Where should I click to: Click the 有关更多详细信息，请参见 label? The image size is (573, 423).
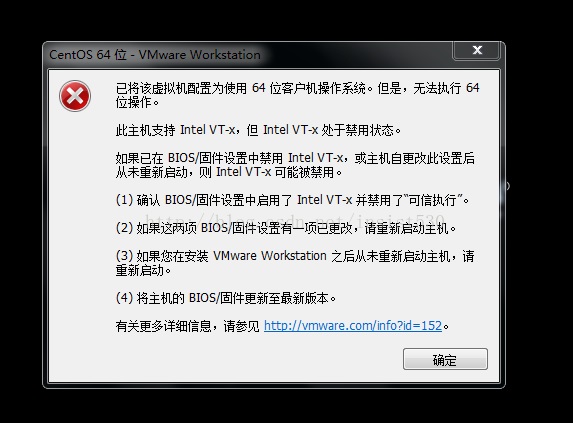(187, 326)
